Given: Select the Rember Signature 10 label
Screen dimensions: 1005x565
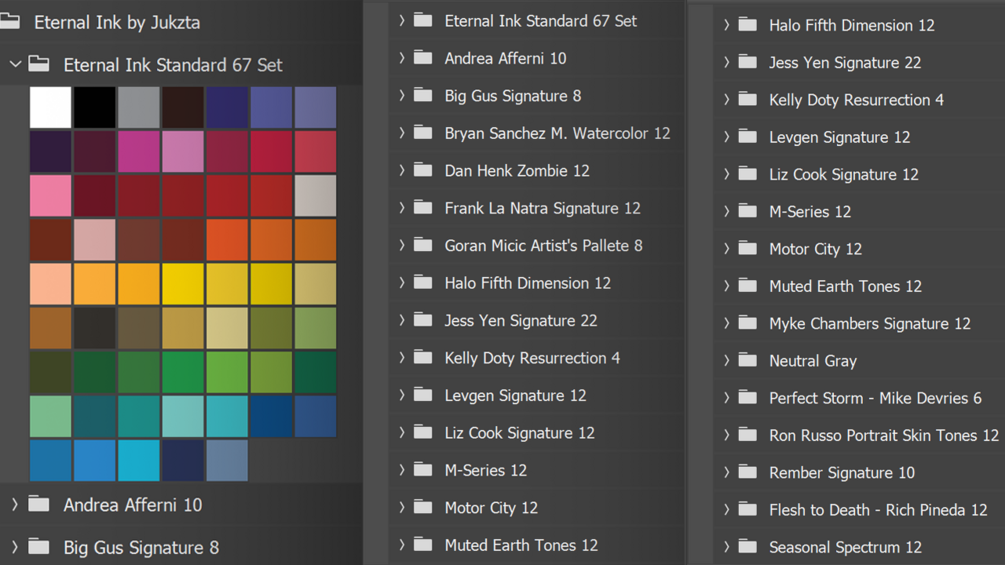Looking at the screenshot, I should pyautogui.click(x=842, y=472).
